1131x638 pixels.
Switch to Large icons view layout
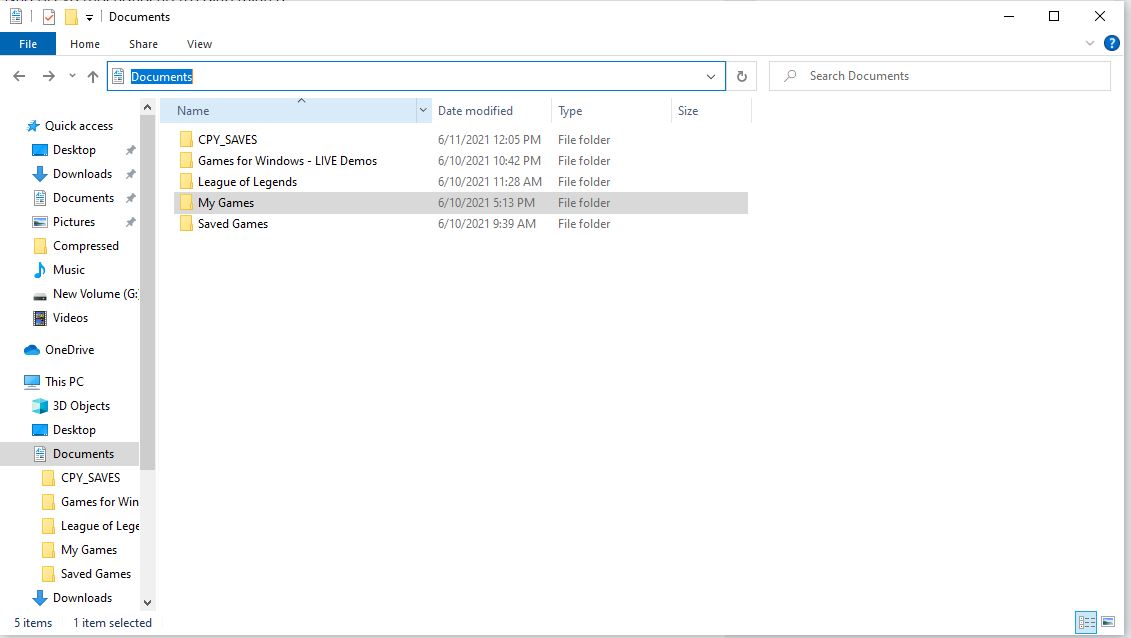point(1108,622)
